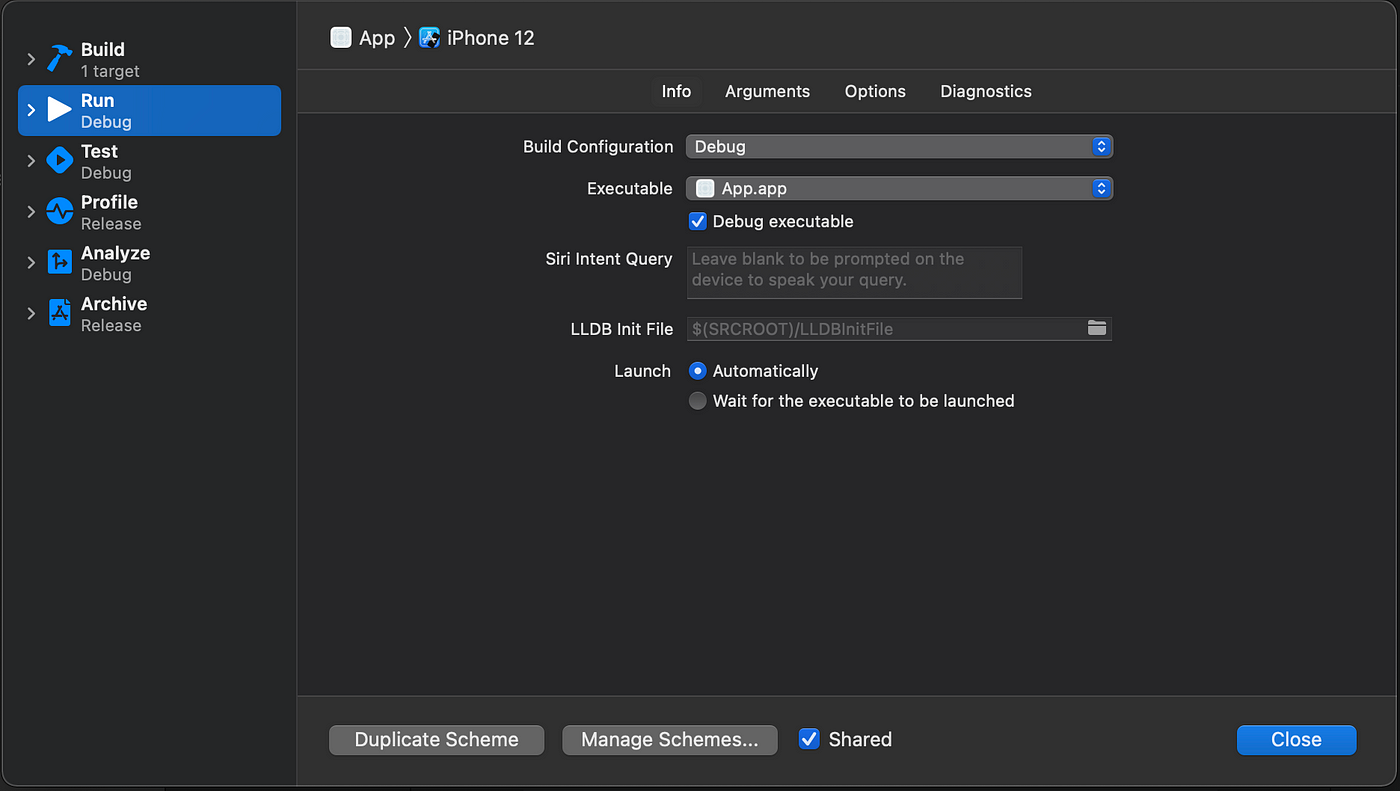
Task: Click the iPhone 12 simulator icon
Action: (429, 38)
